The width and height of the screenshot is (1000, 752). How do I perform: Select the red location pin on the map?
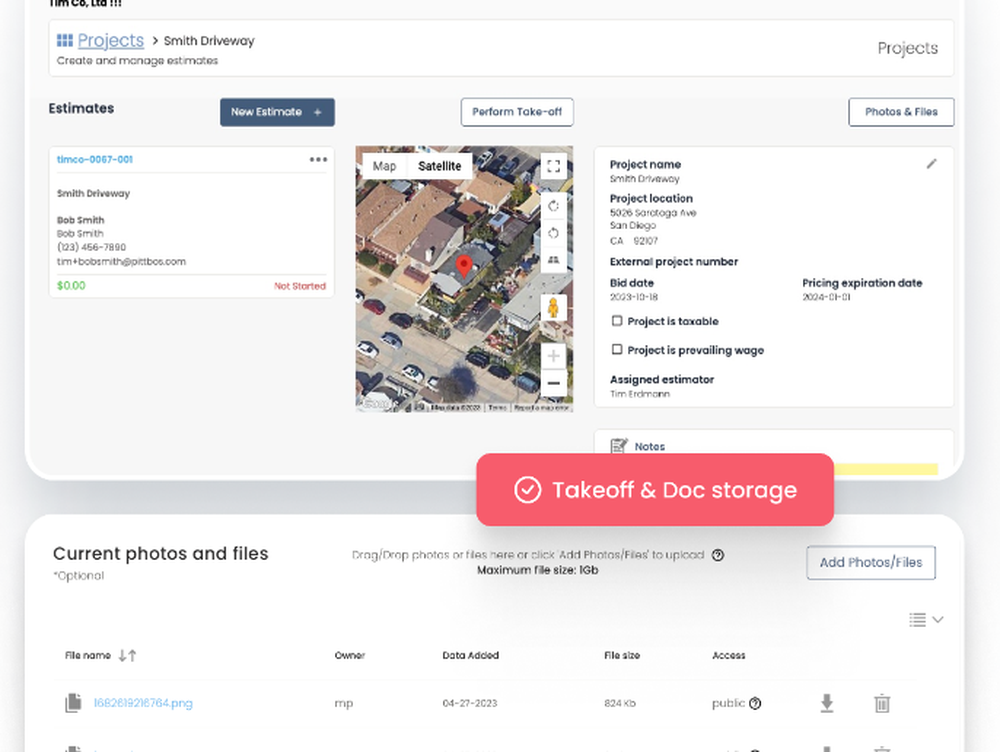[464, 266]
